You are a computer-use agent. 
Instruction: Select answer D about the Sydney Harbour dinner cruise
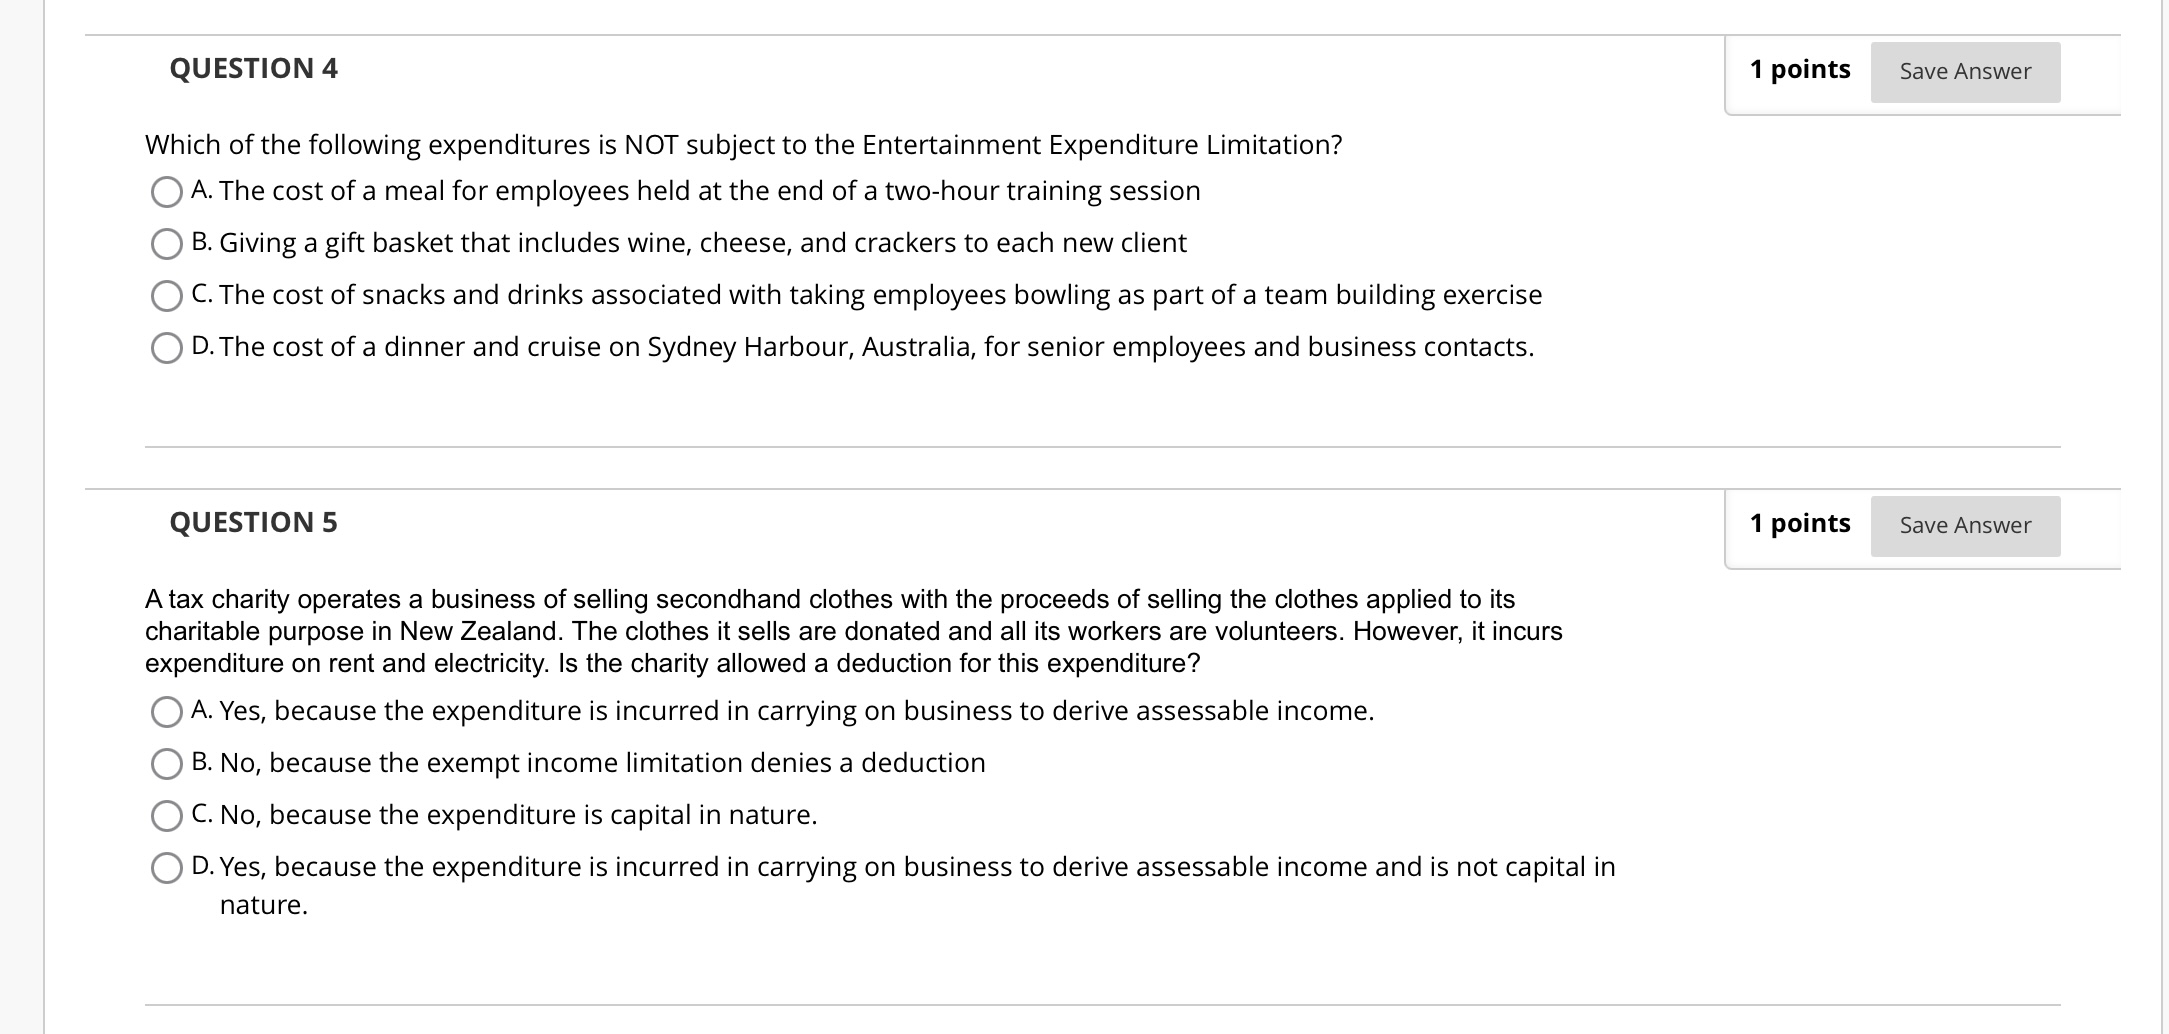(x=167, y=347)
